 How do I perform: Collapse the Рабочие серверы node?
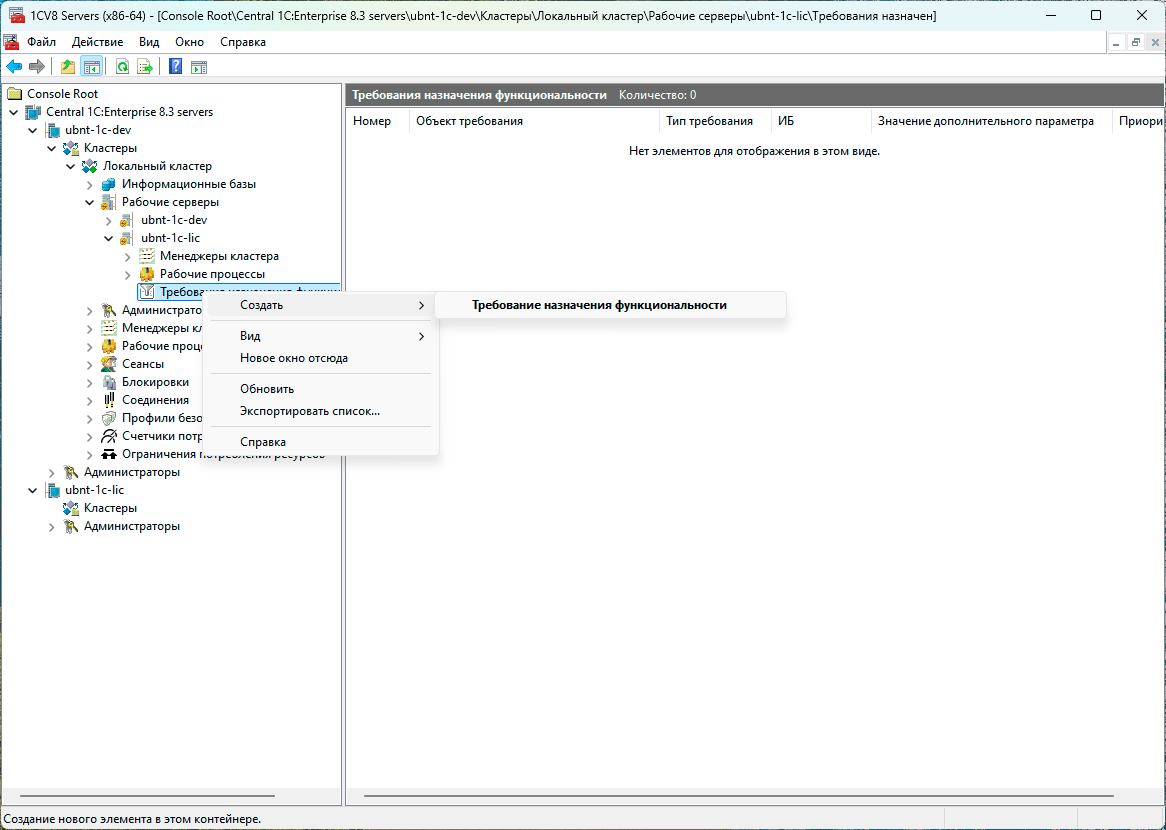(90, 202)
